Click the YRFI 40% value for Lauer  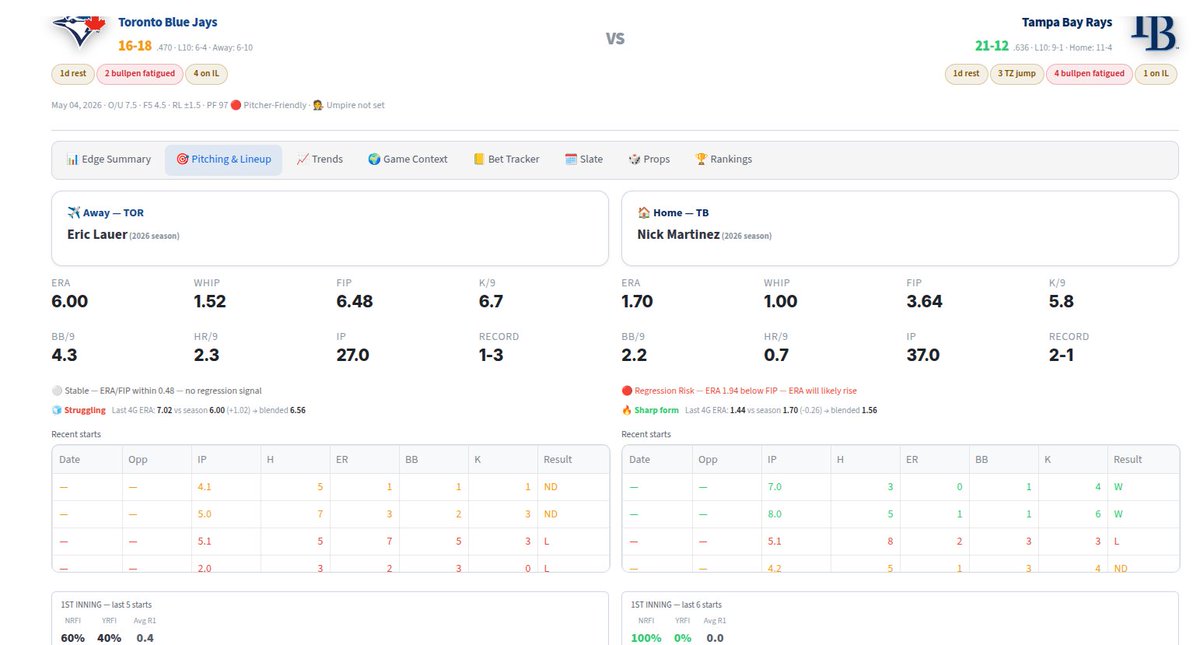pyautogui.click(x=109, y=638)
